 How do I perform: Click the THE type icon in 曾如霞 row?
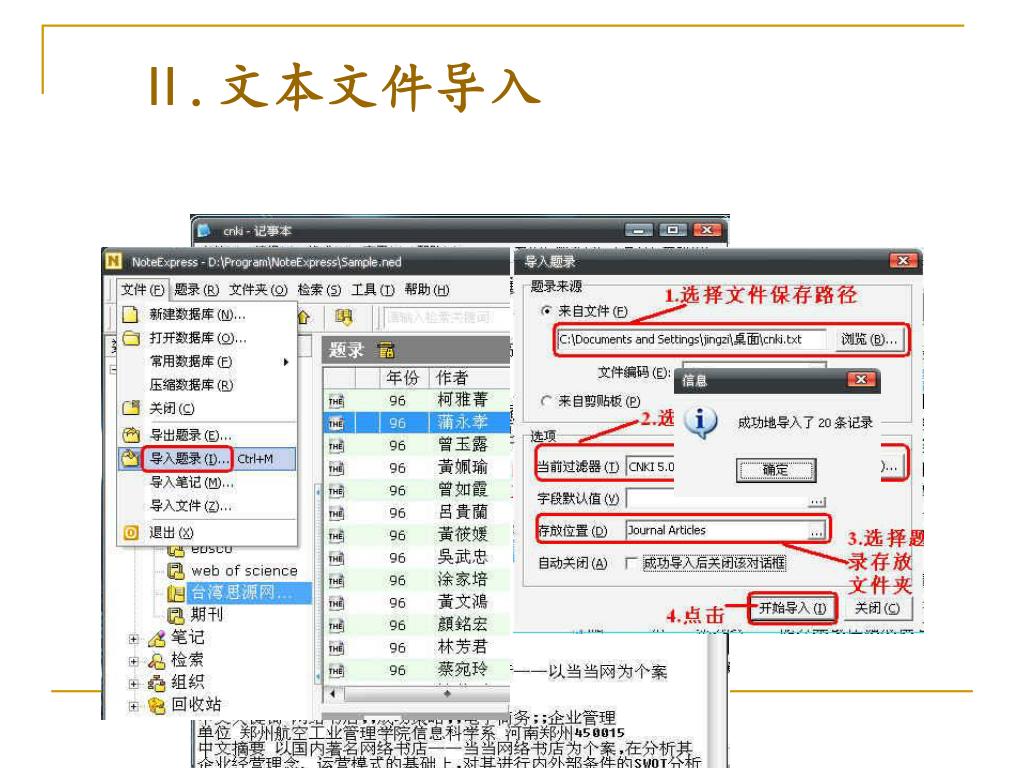coord(336,491)
